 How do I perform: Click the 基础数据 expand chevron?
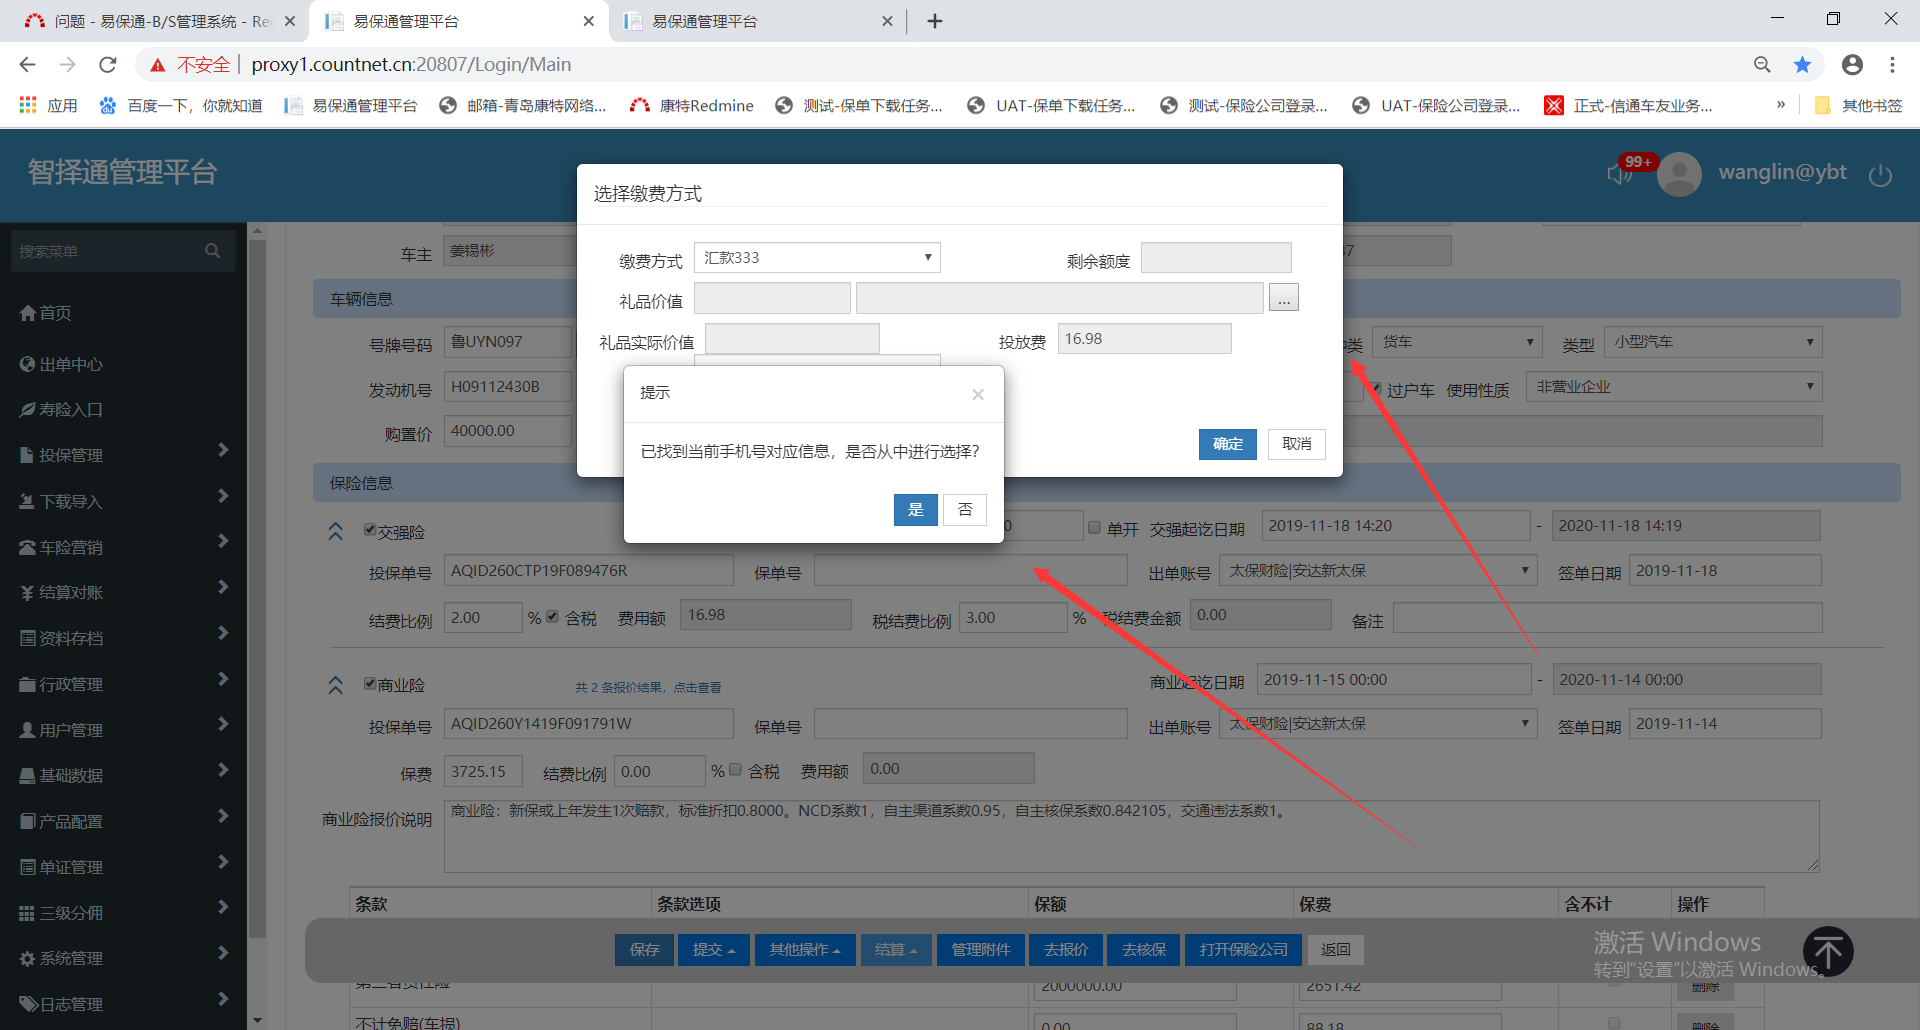click(223, 770)
